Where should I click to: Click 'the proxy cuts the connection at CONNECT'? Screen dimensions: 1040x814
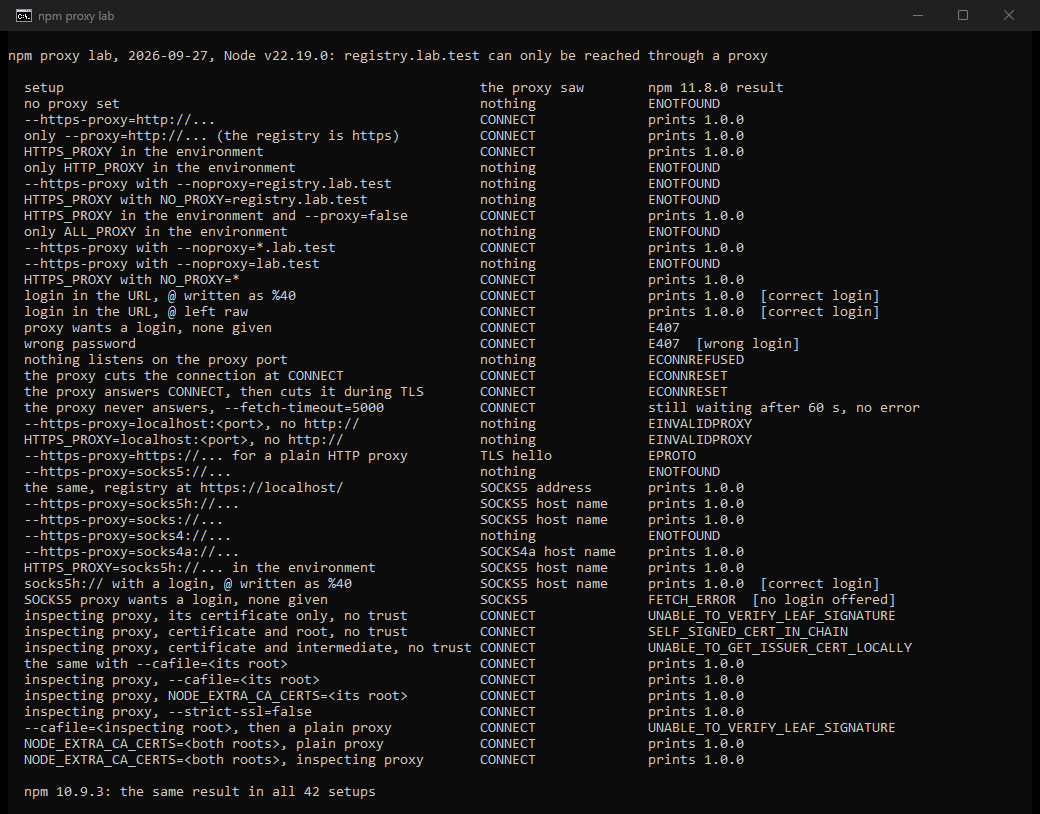[184, 375]
